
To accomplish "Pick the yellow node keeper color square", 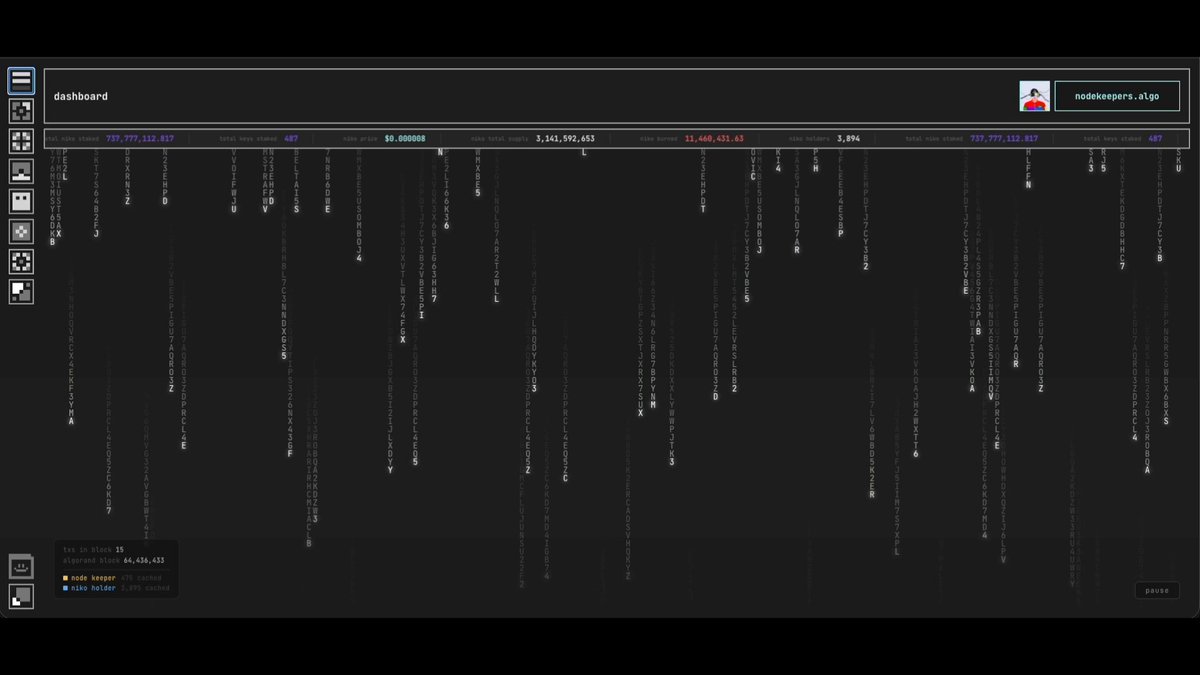I will [65, 578].
